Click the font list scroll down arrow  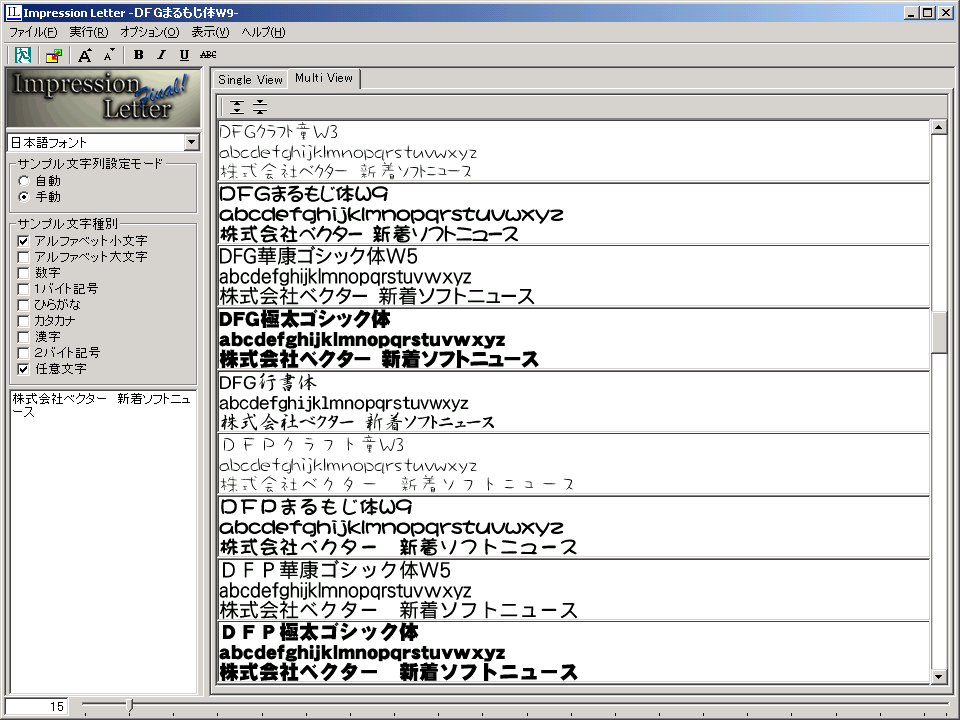click(939, 676)
